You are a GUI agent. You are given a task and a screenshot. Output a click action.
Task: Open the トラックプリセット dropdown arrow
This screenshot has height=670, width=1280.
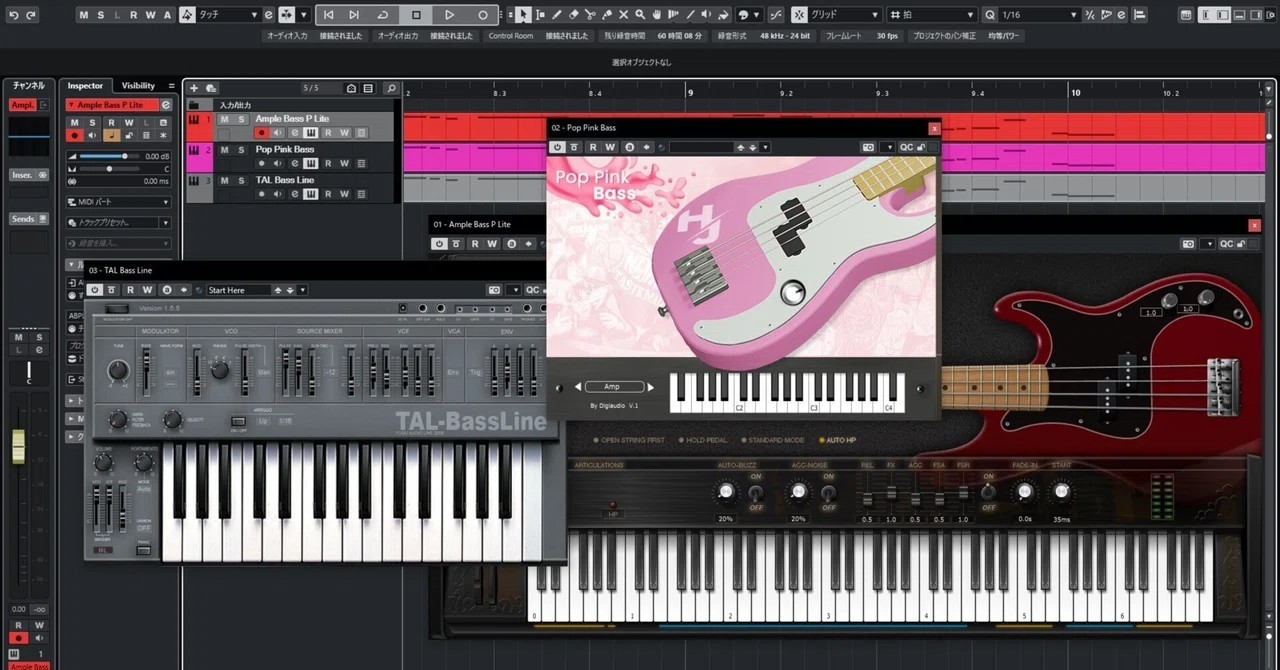pos(165,222)
